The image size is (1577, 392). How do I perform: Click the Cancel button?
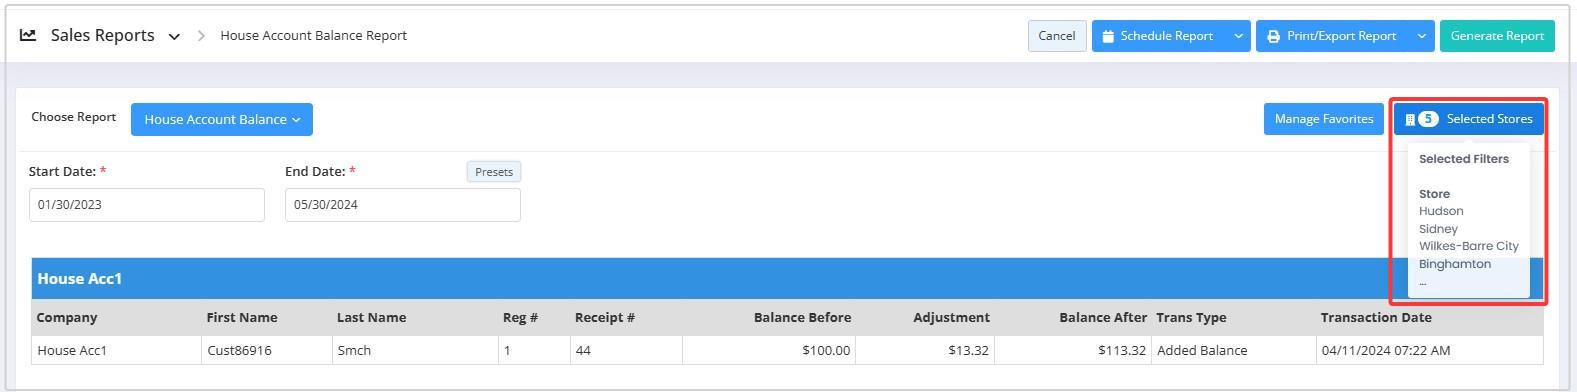pyautogui.click(x=1057, y=36)
